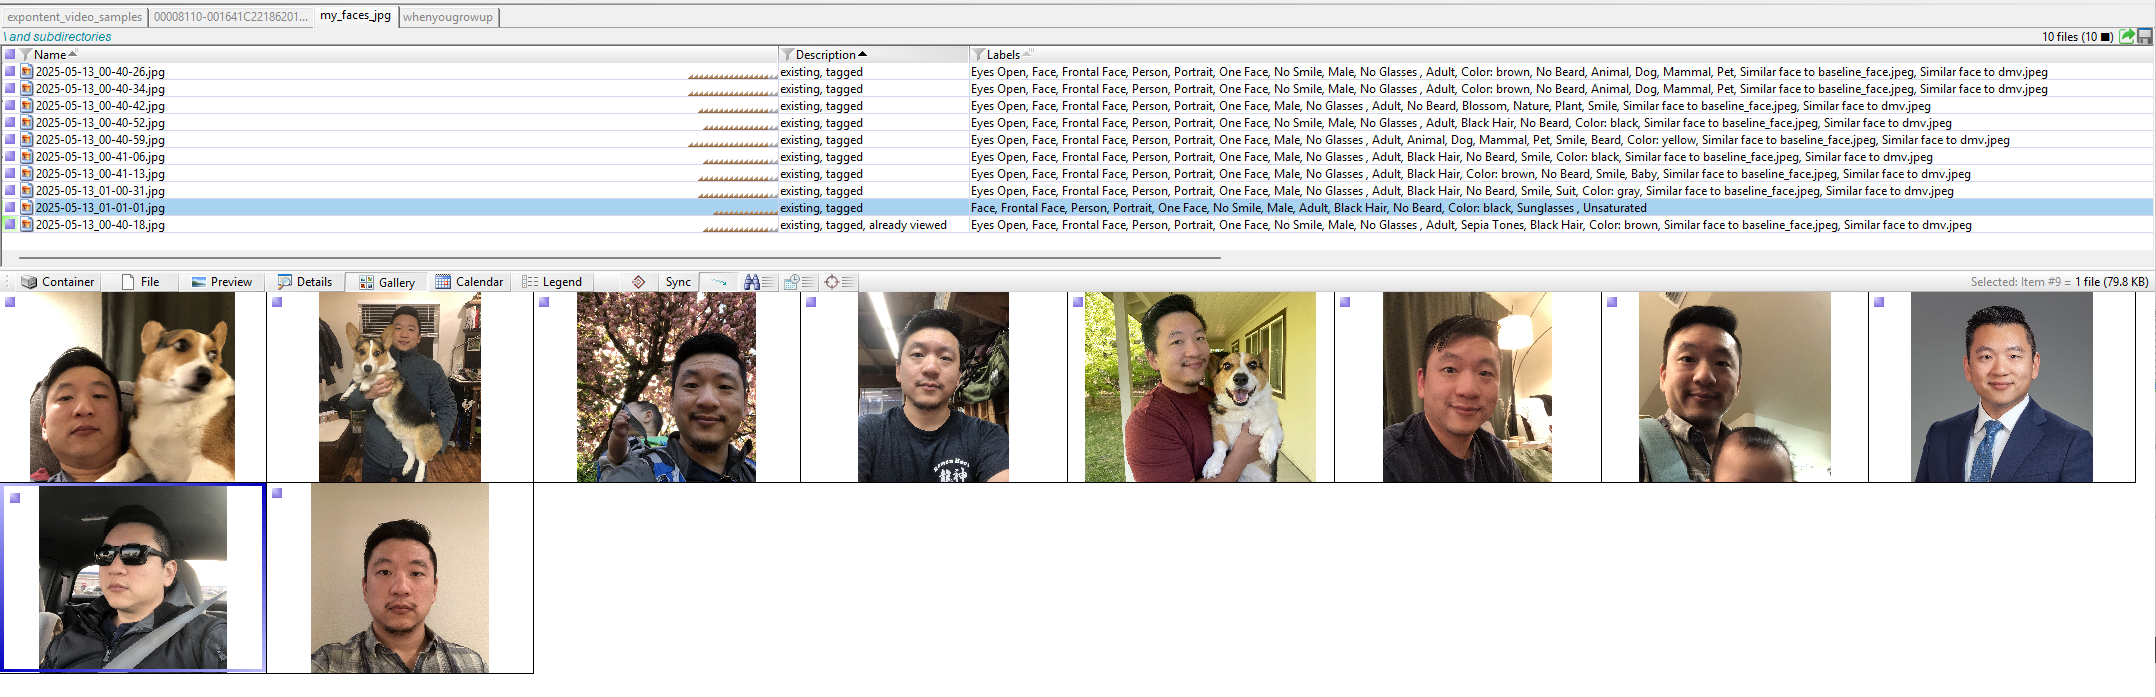The image size is (2156, 697).
Task: Click the floppy disk save icon
Action: click(2144, 36)
